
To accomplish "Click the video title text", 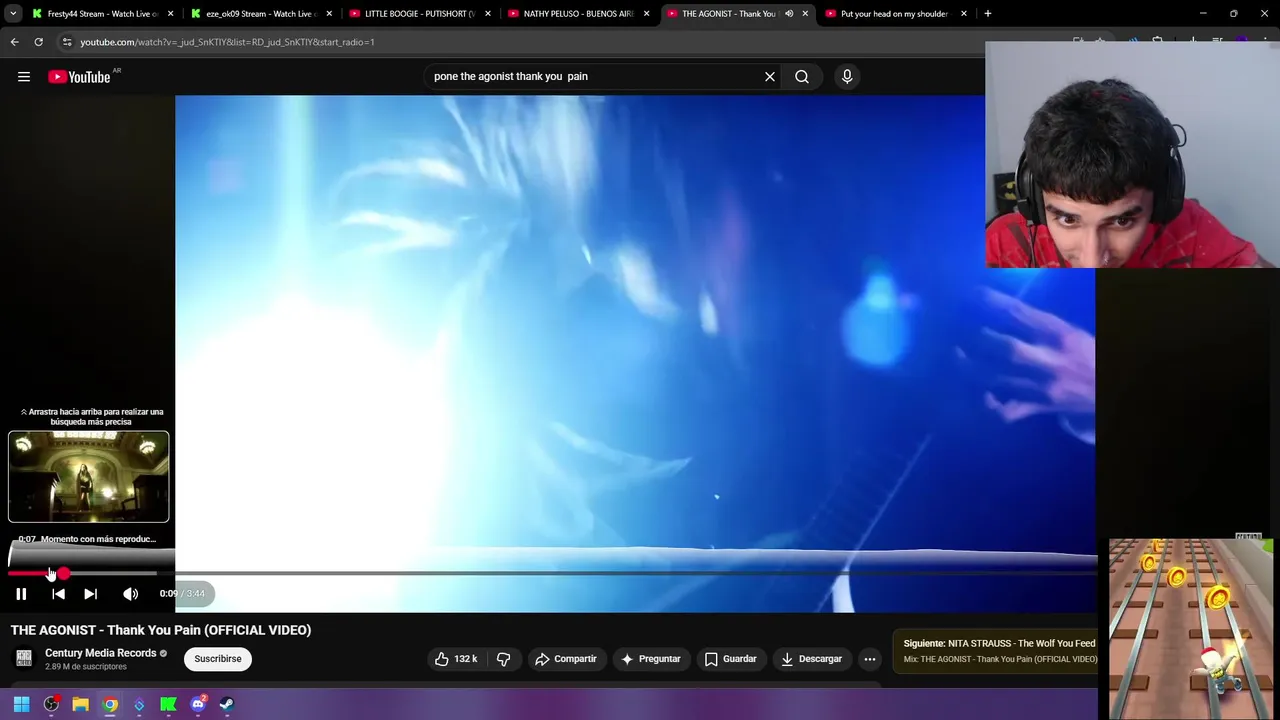I will click(161, 630).
